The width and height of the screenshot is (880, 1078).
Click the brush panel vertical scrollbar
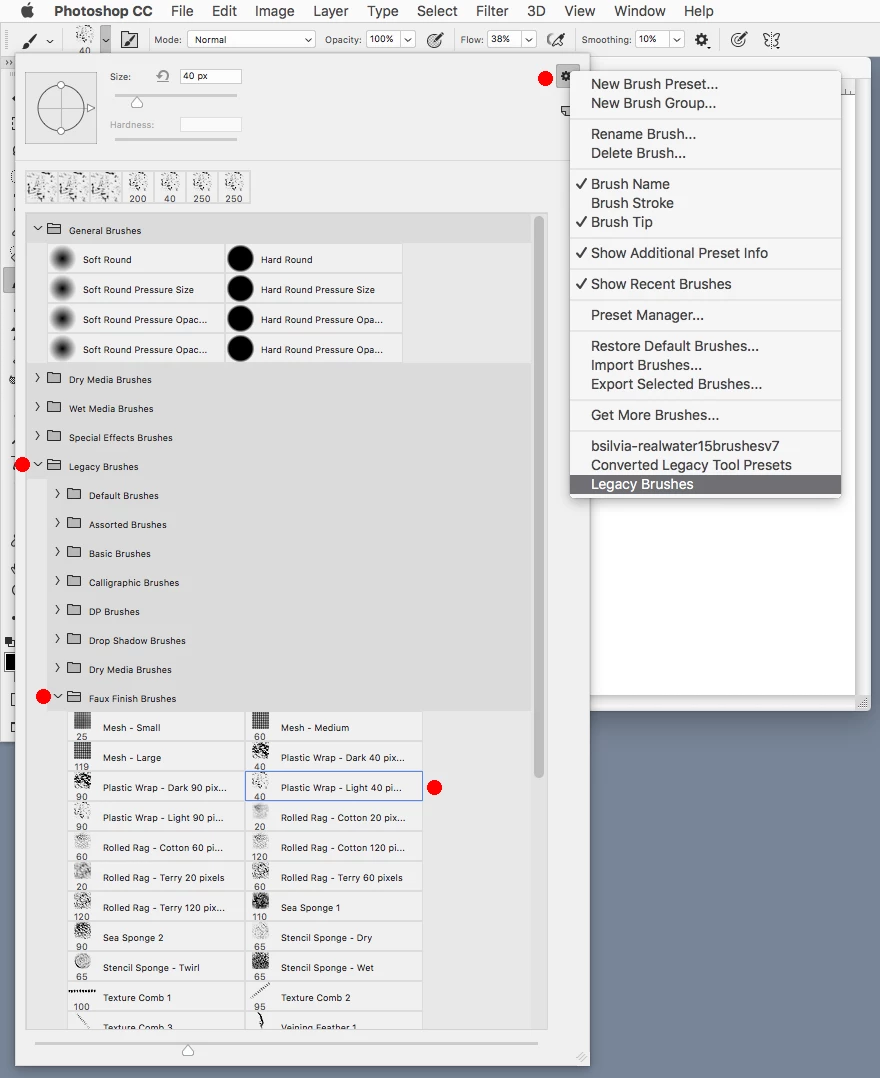click(539, 496)
